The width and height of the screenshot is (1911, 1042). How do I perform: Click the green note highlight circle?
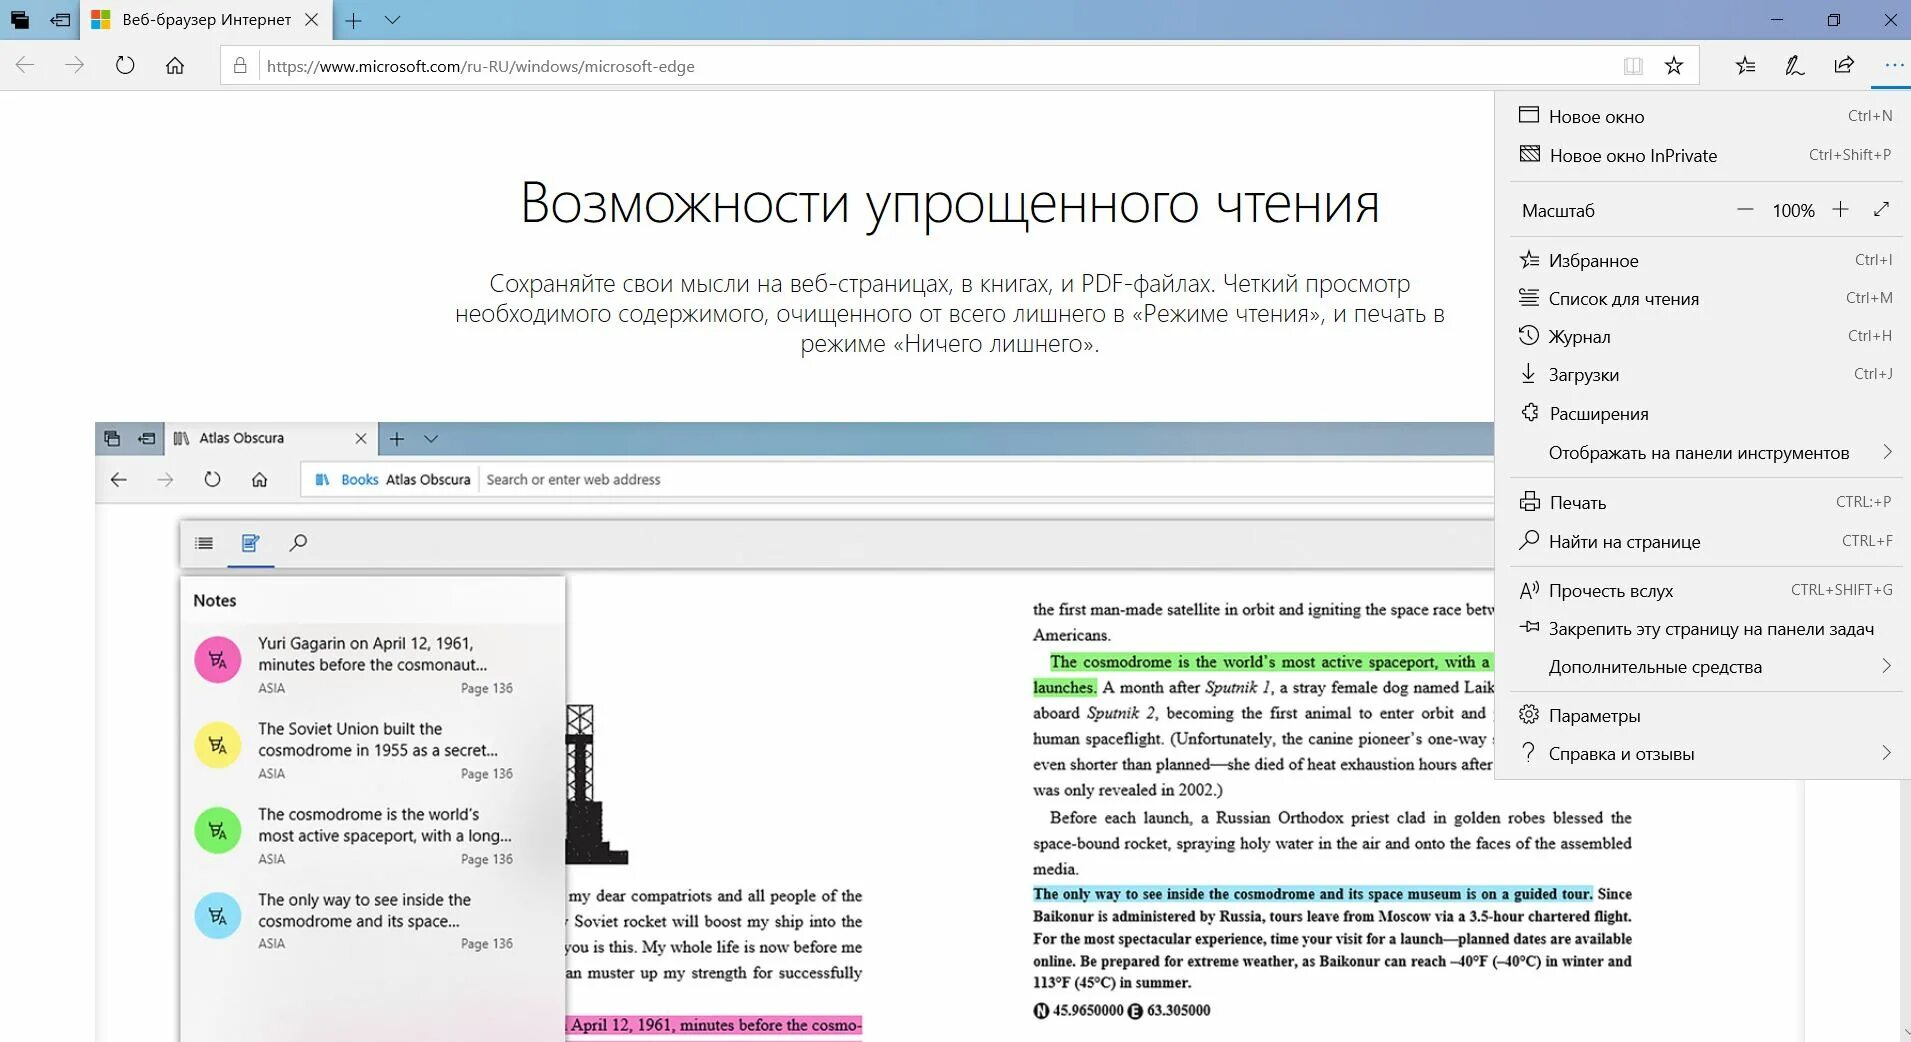218,830
